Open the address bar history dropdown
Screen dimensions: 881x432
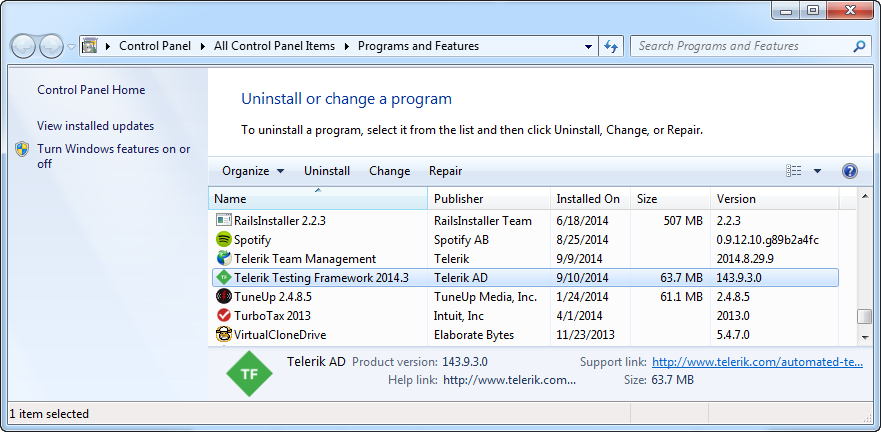click(589, 46)
